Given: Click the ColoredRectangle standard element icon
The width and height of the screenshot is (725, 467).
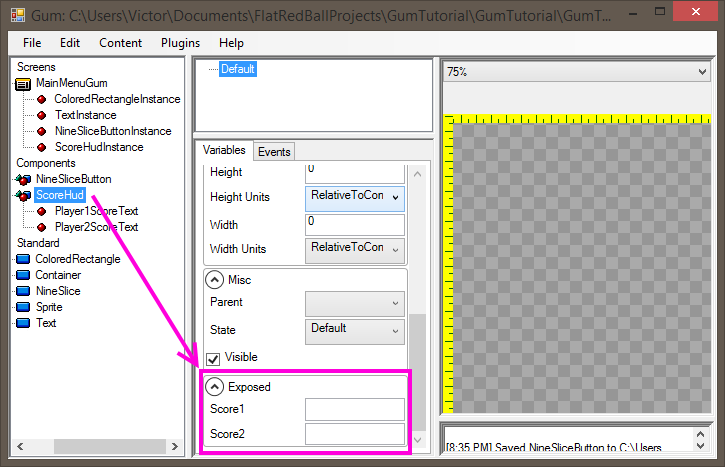Looking at the screenshot, I should click(x=24, y=259).
